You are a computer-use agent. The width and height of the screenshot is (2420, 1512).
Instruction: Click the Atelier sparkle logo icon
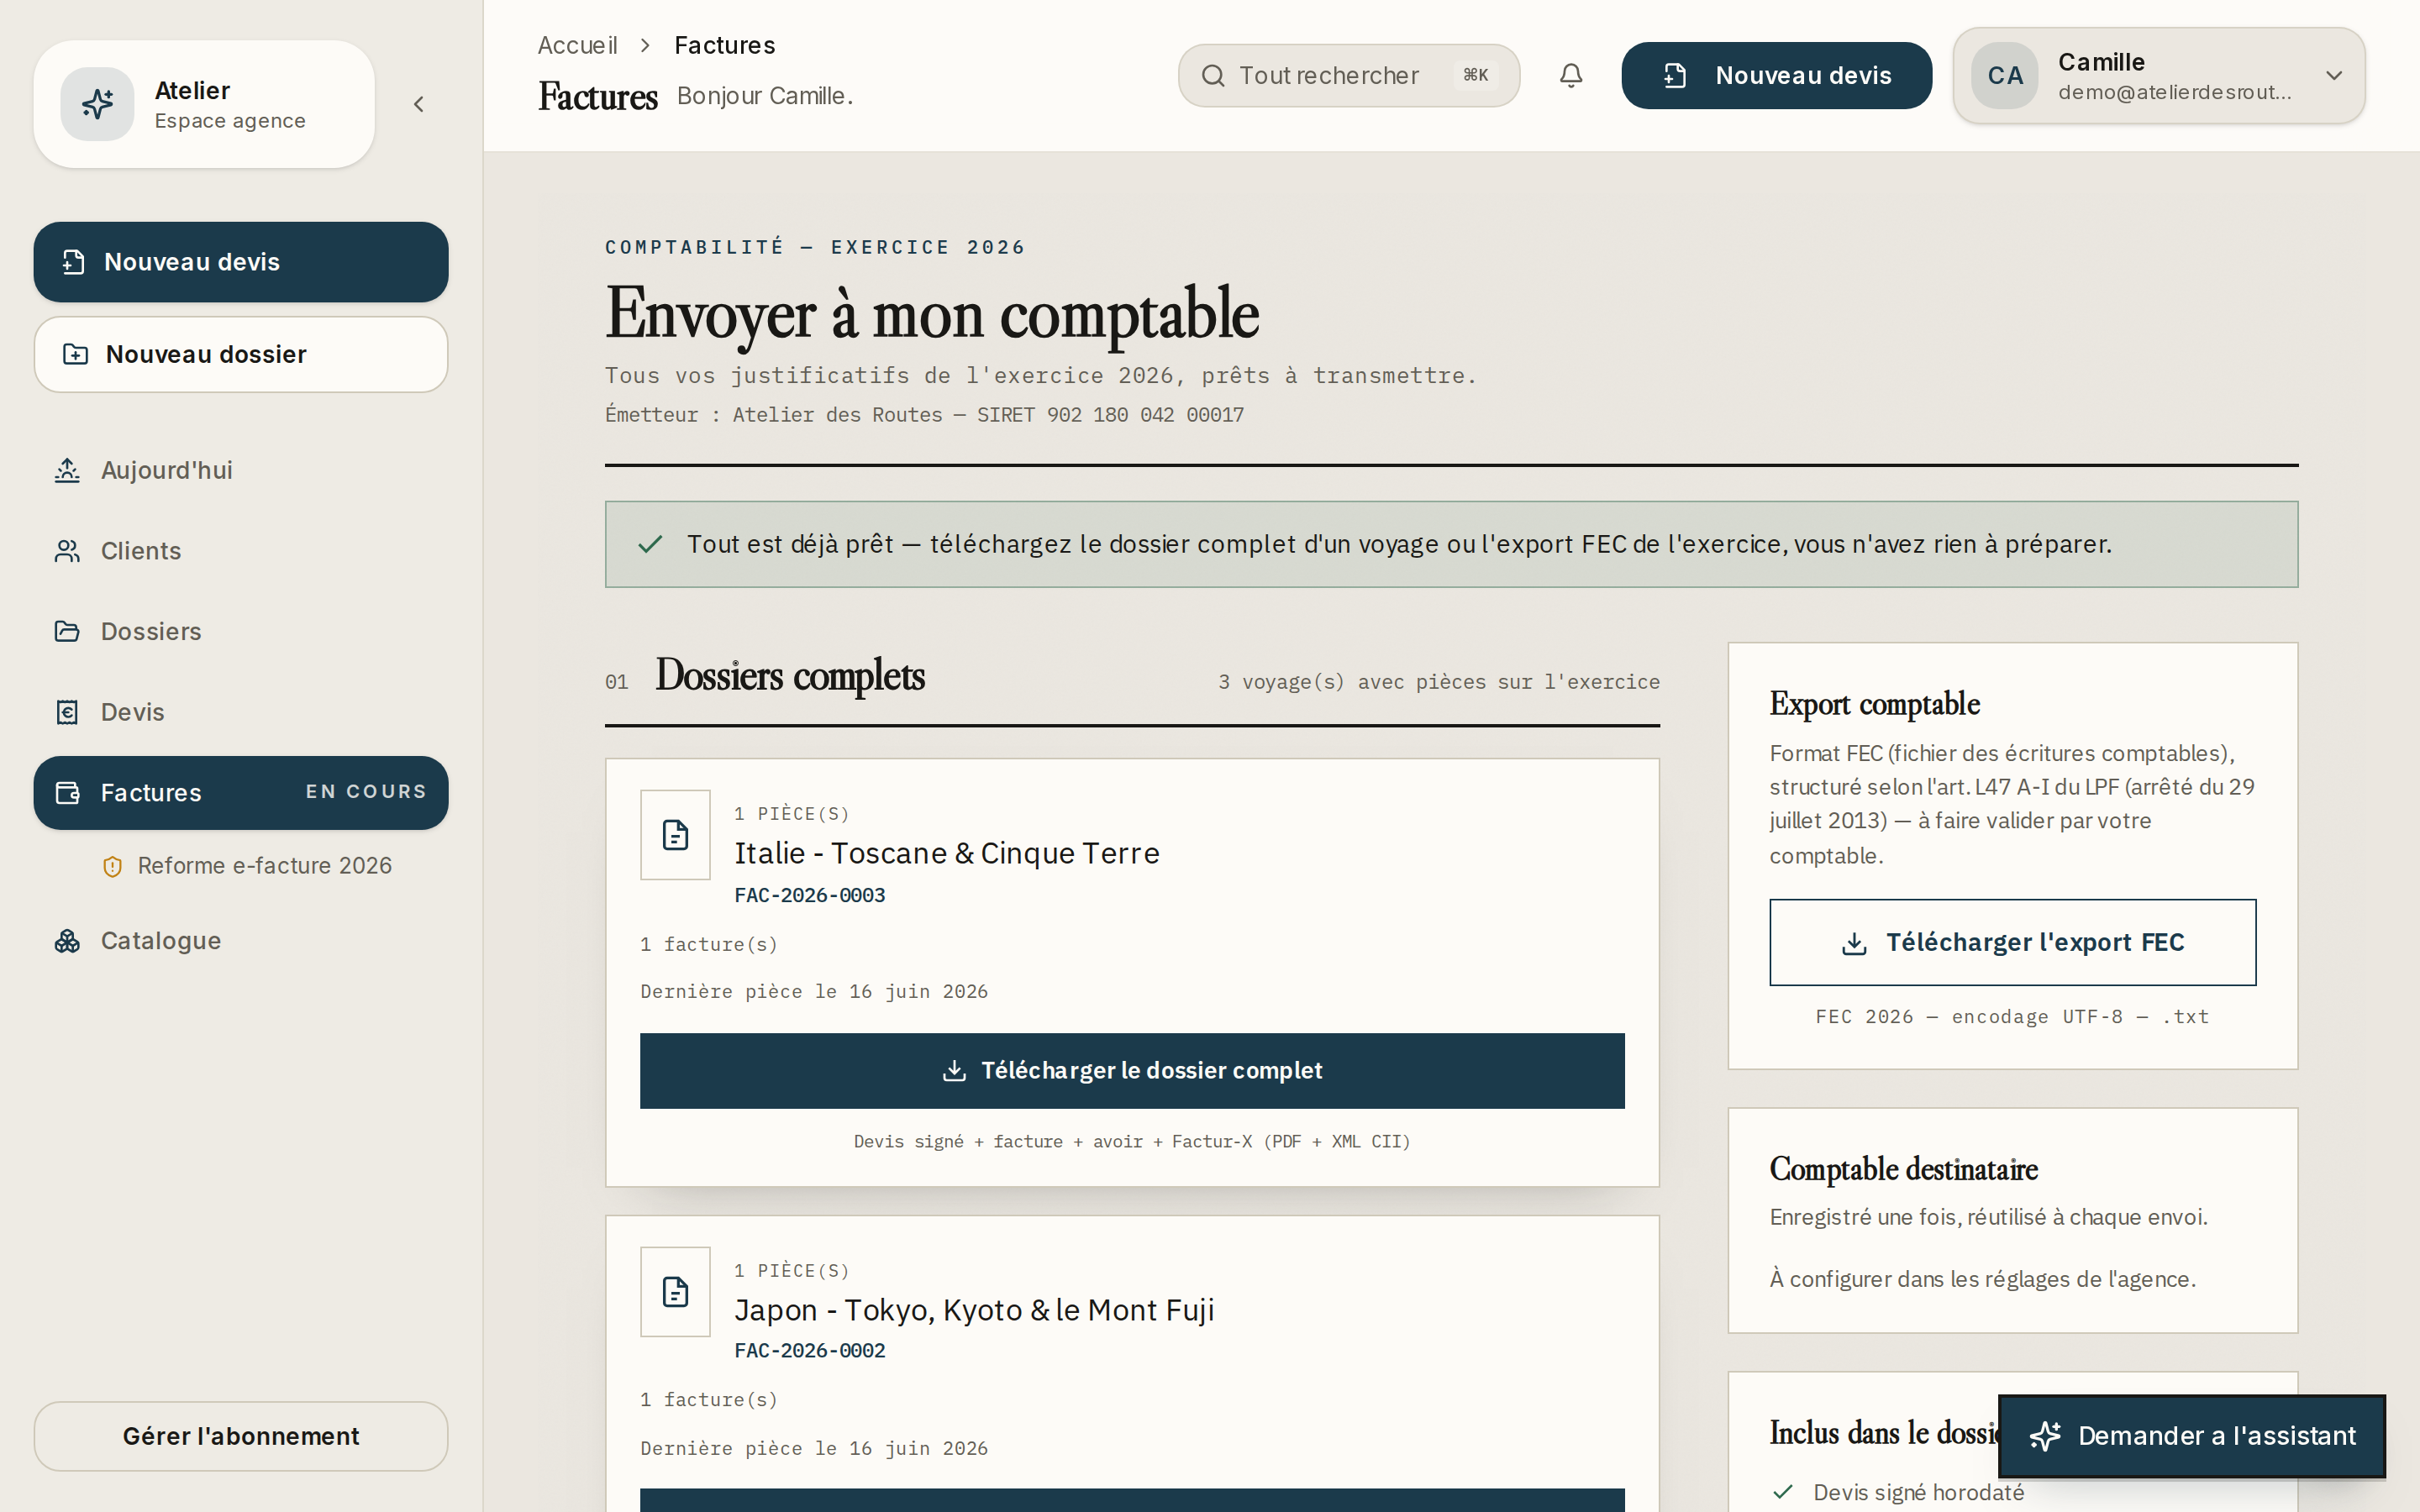click(97, 104)
